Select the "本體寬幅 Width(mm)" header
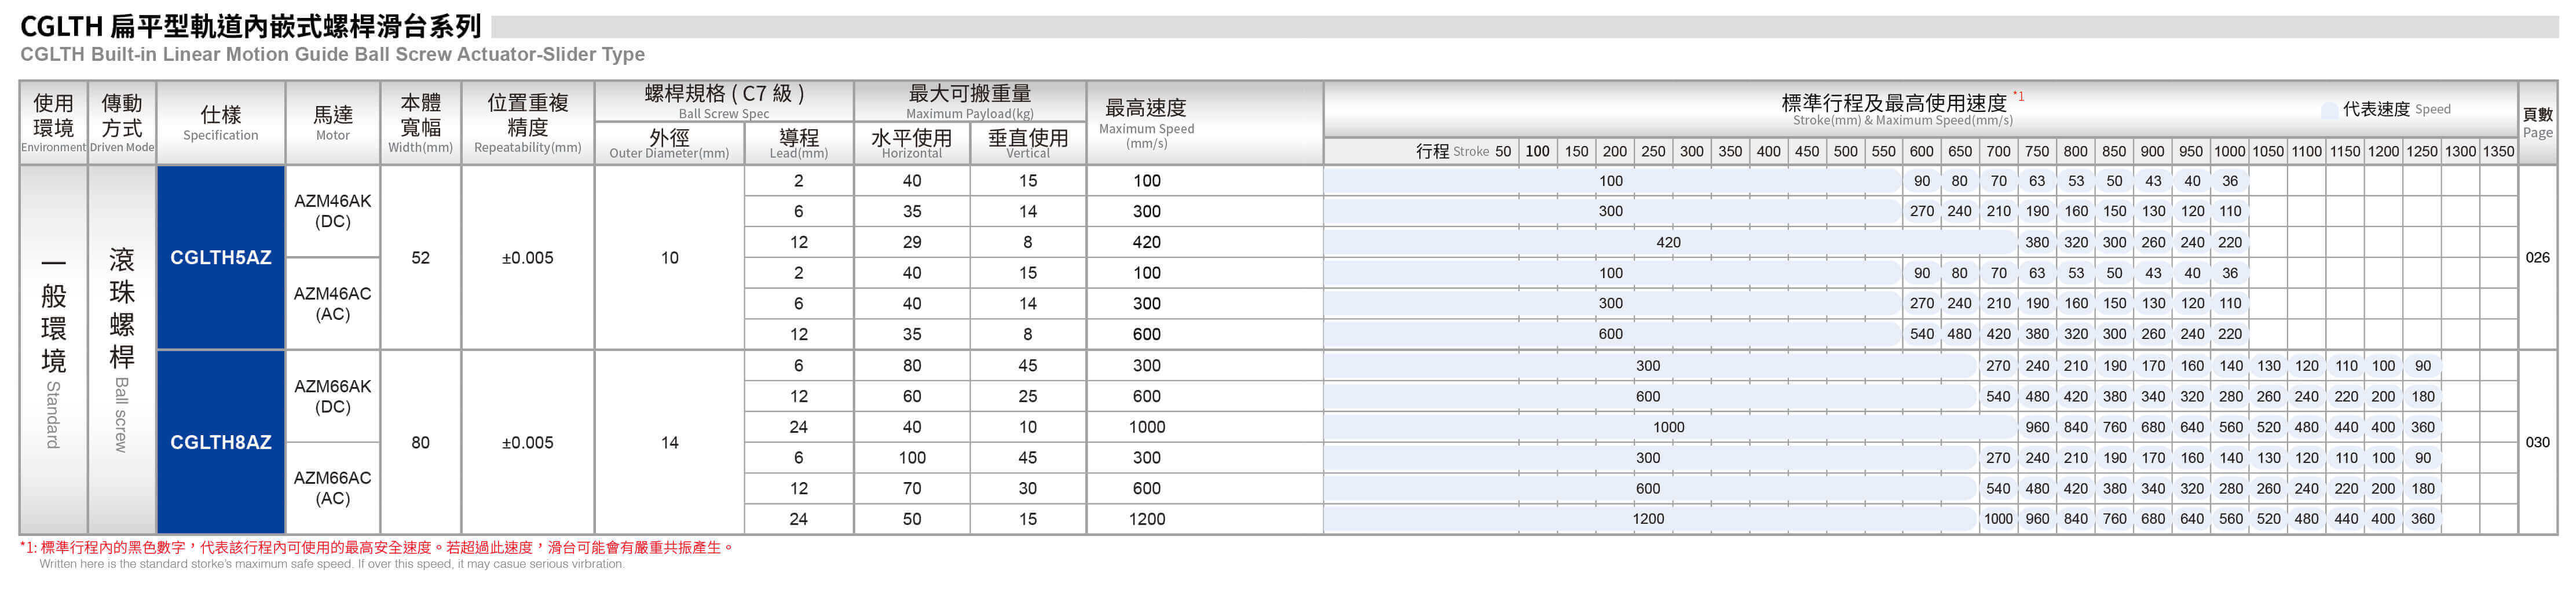 point(421,123)
